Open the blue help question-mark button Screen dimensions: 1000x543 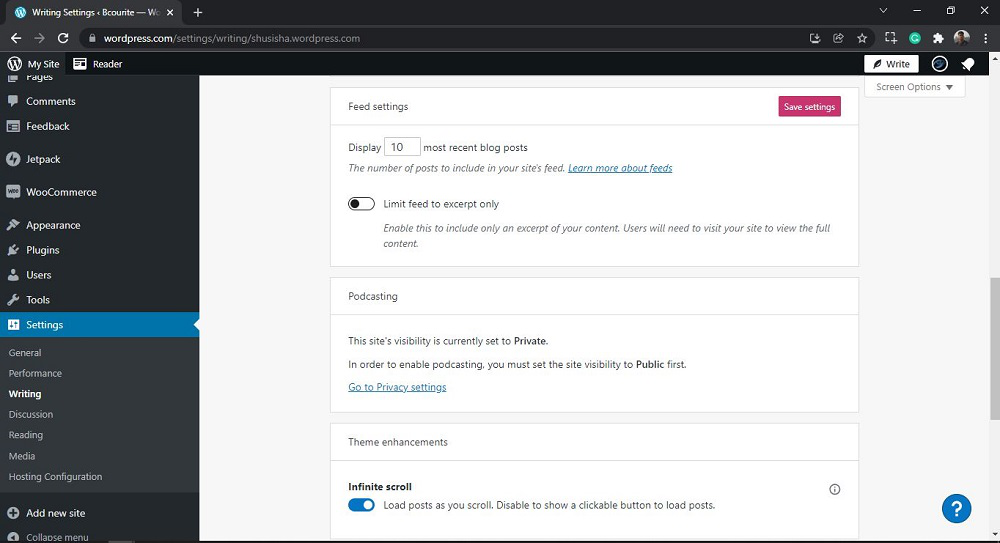(x=956, y=508)
